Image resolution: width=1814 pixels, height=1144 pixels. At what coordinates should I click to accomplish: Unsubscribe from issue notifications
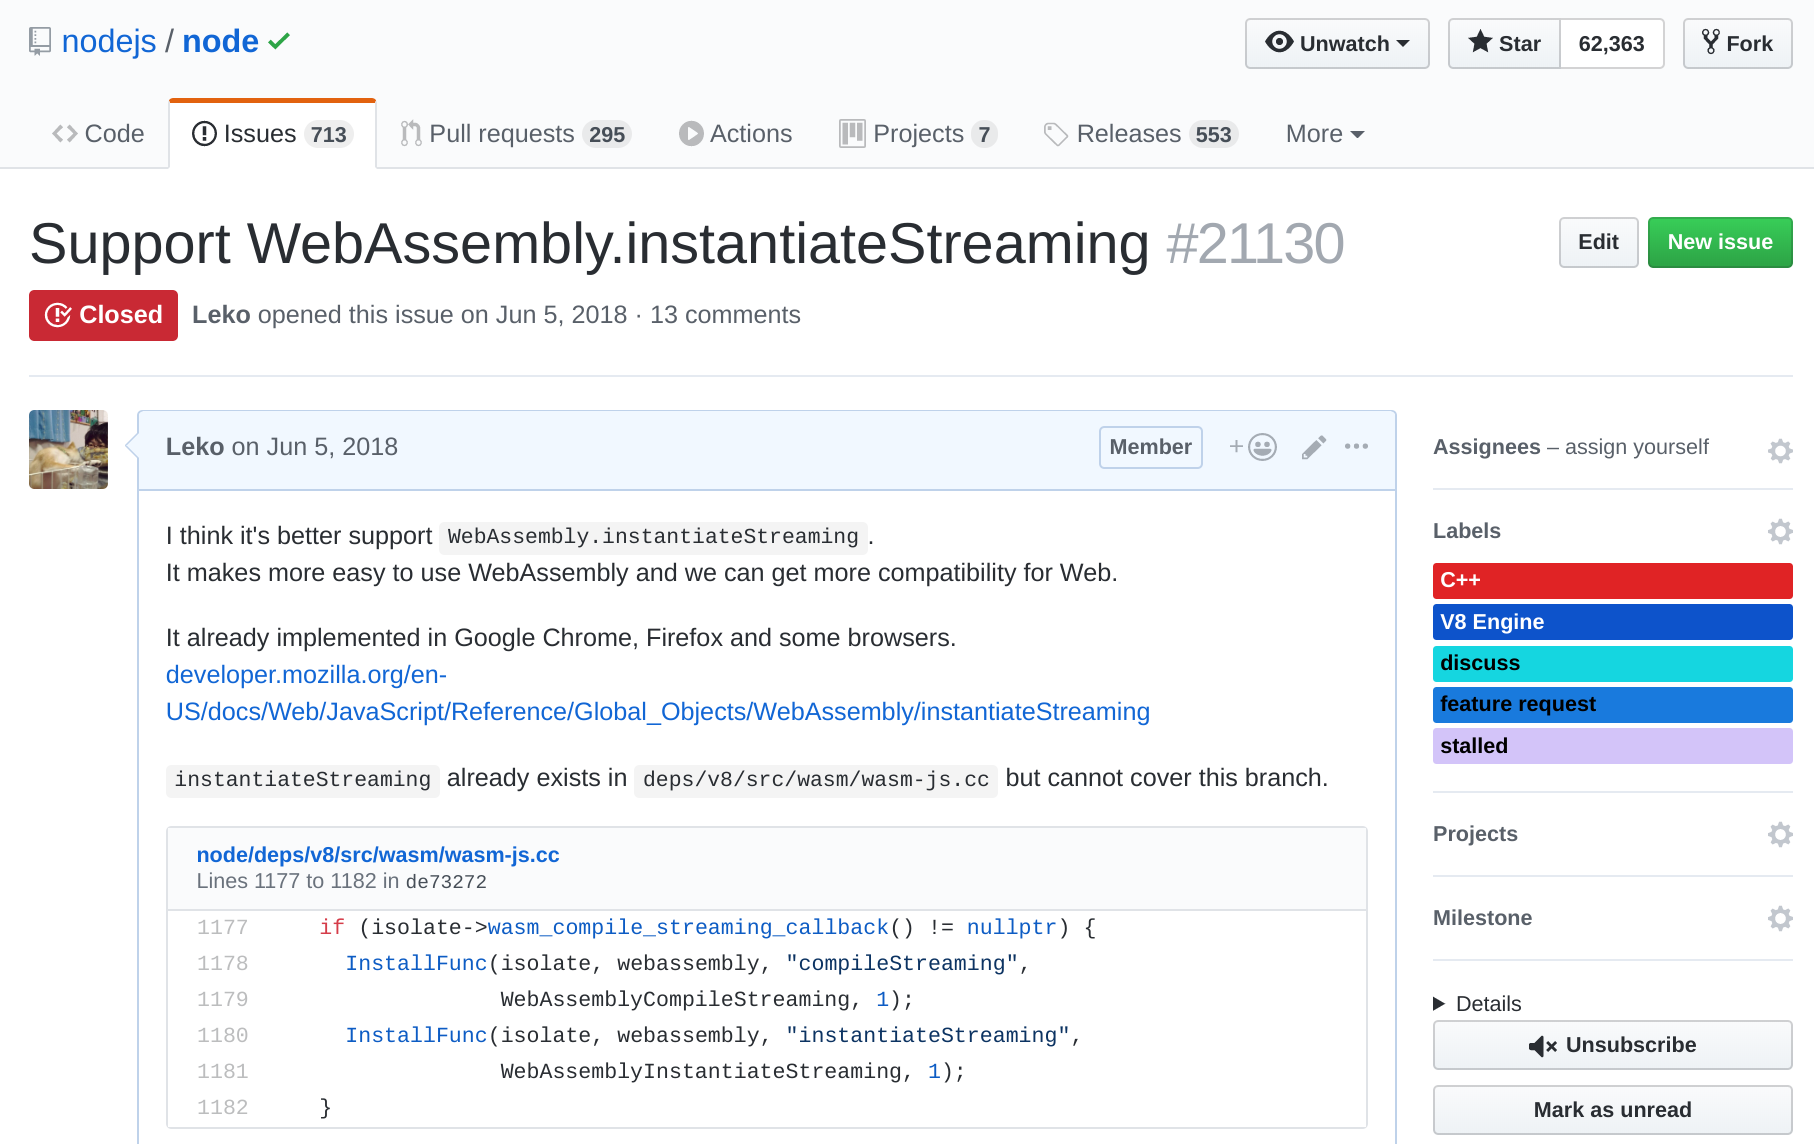[x=1612, y=1045]
